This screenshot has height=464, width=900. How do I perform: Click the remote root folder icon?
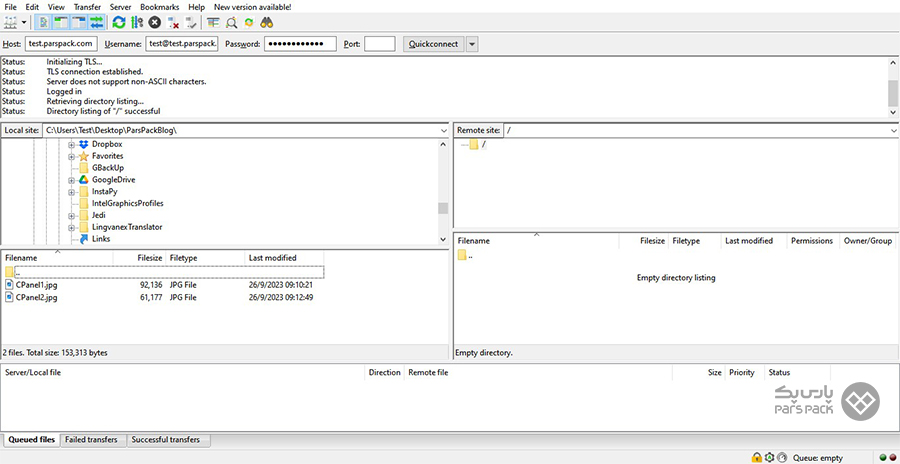tap(474, 145)
